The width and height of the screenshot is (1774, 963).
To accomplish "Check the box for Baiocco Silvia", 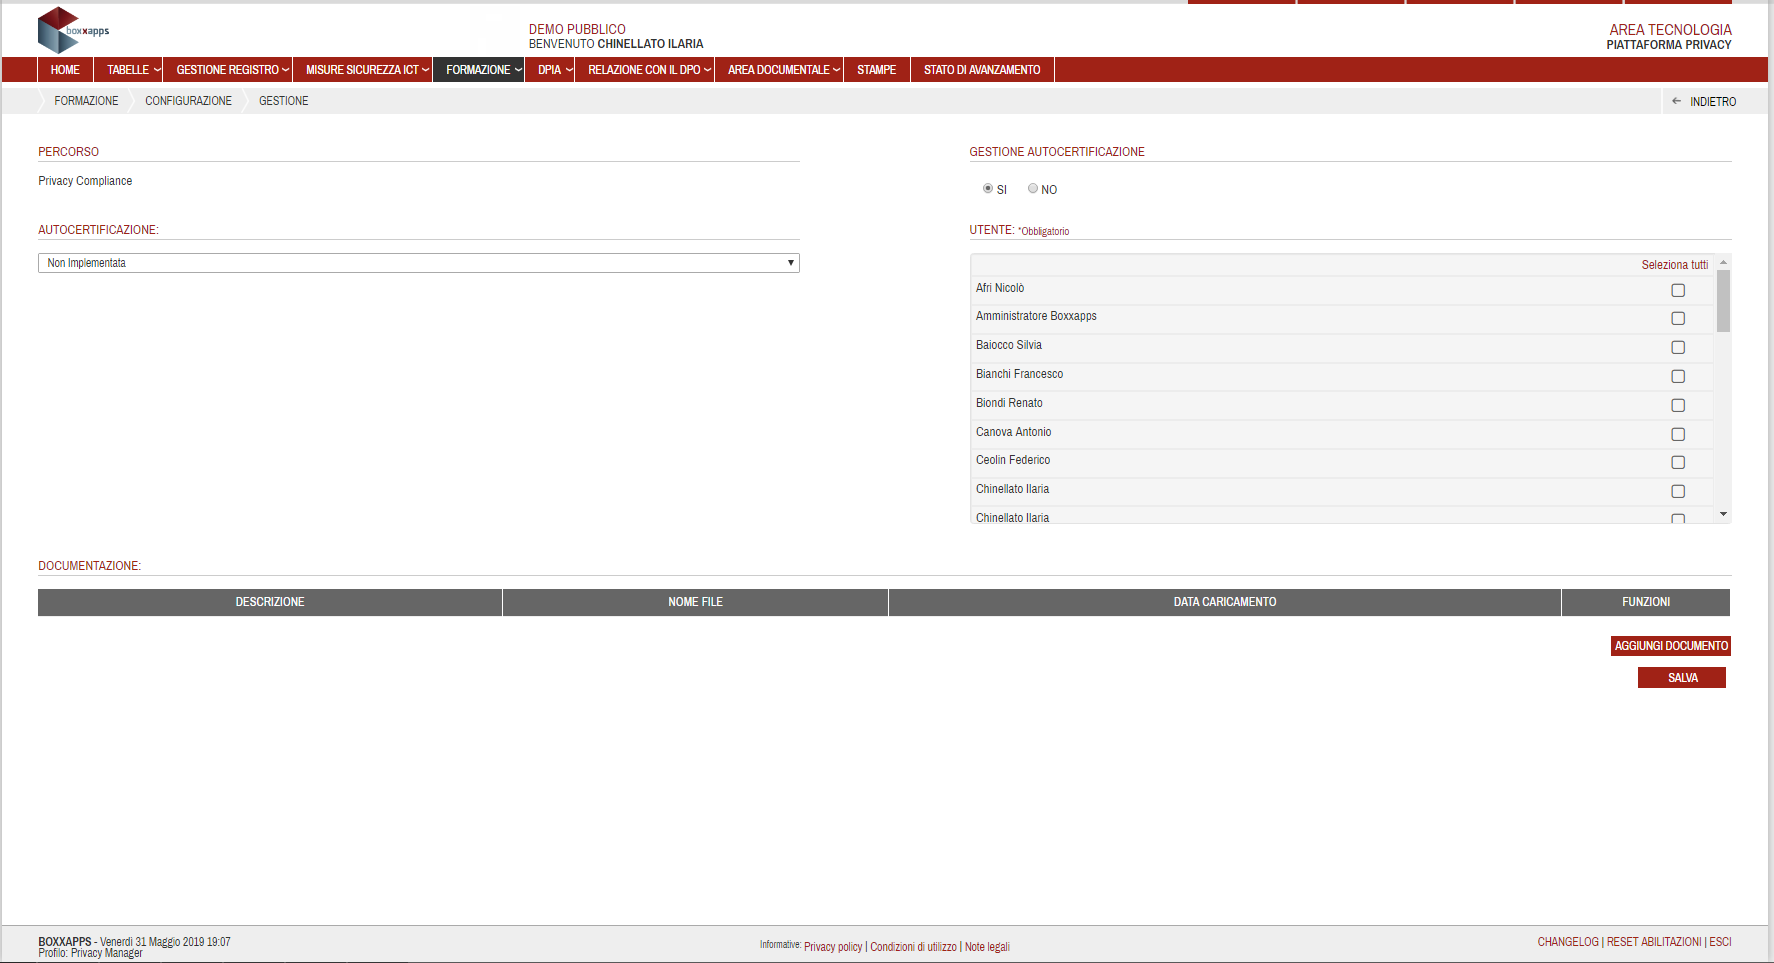I will coord(1678,347).
